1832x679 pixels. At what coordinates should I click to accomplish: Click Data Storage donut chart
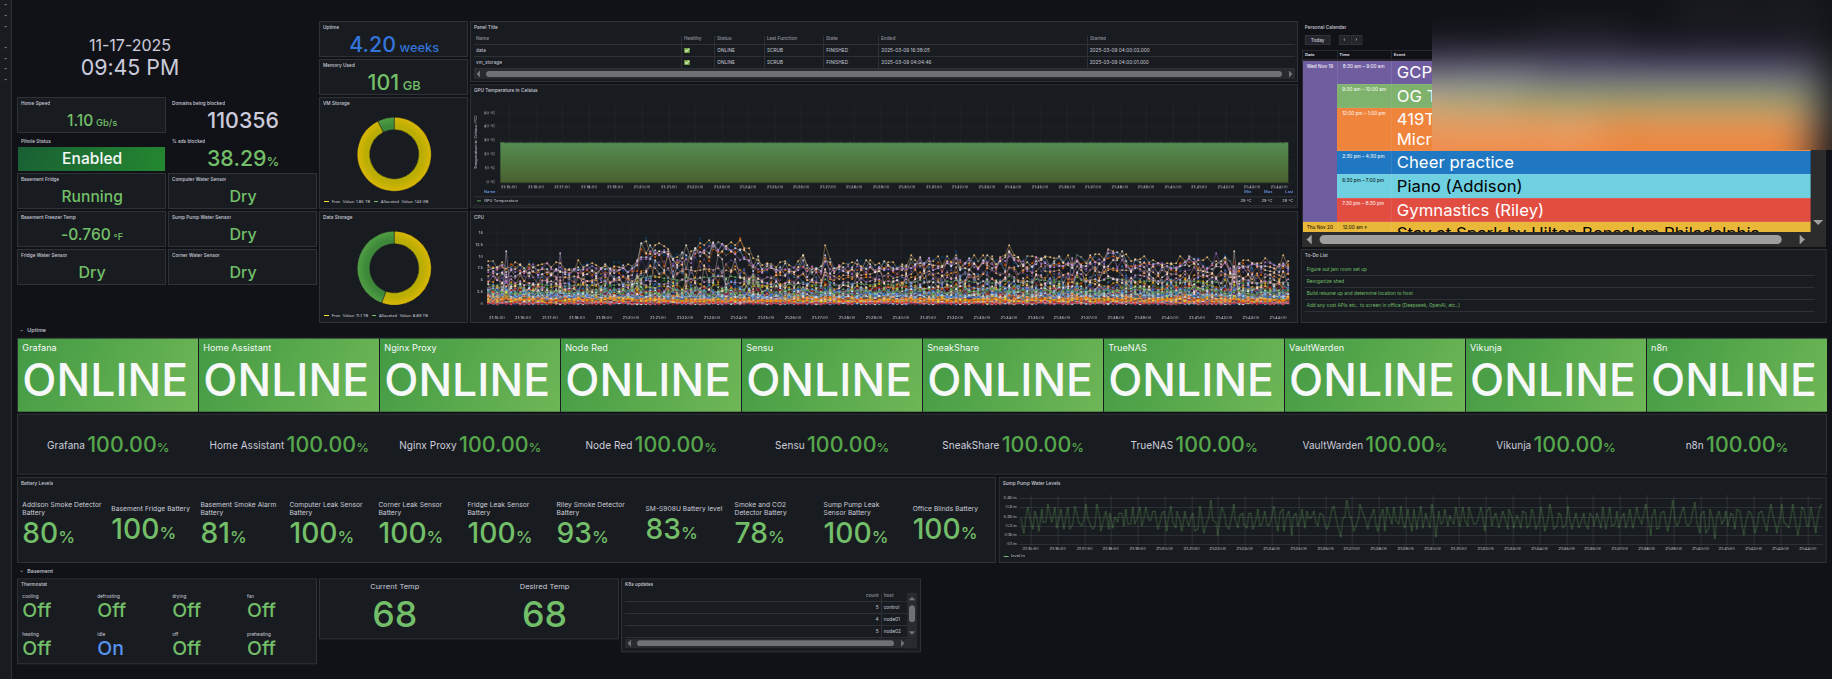click(x=394, y=269)
